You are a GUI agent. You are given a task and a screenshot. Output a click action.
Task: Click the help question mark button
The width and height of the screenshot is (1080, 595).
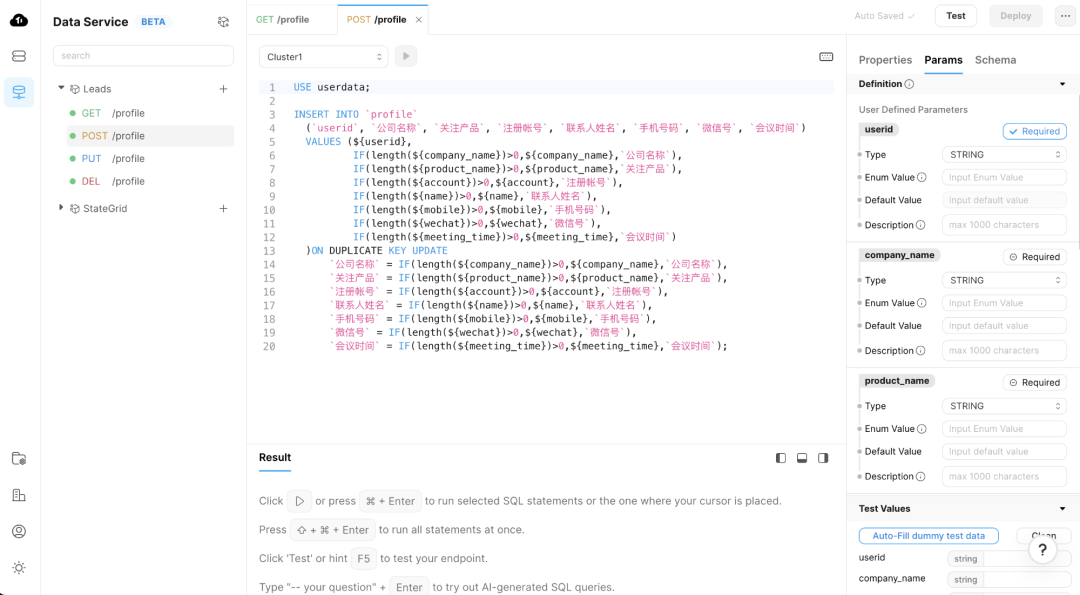1043,550
